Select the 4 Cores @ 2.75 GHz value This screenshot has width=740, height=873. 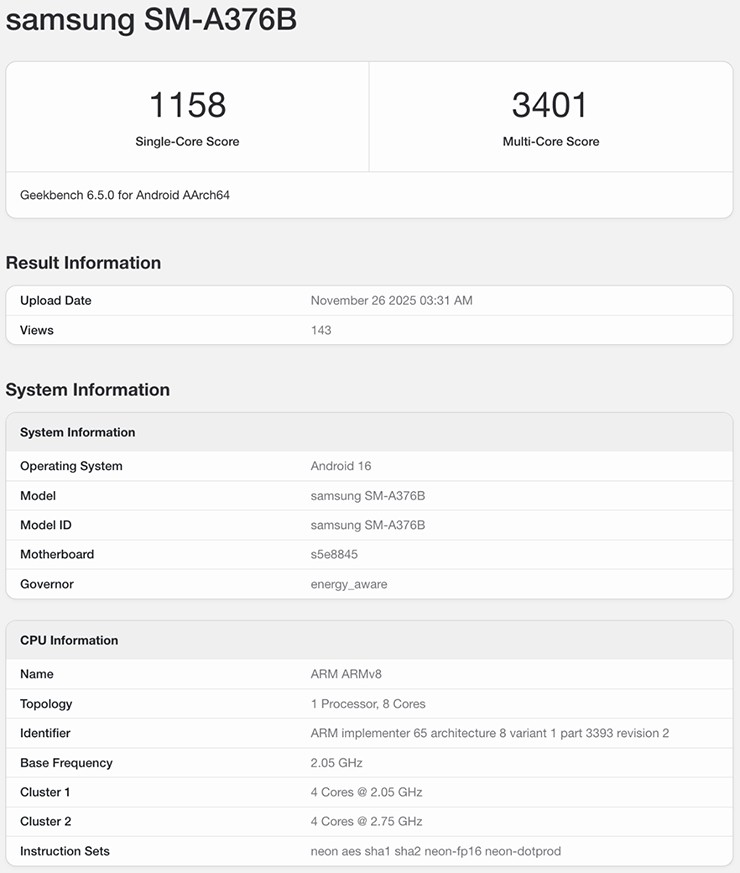pyautogui.click(x=366, y=822)
